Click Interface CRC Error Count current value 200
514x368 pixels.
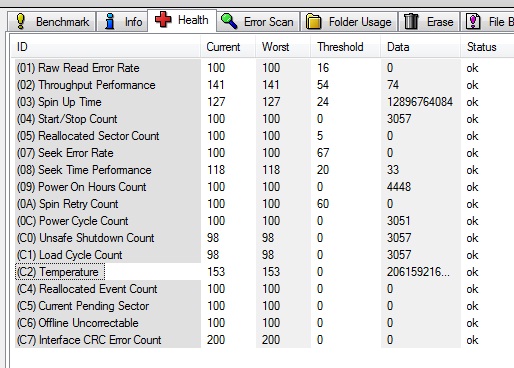coord(216,340)
